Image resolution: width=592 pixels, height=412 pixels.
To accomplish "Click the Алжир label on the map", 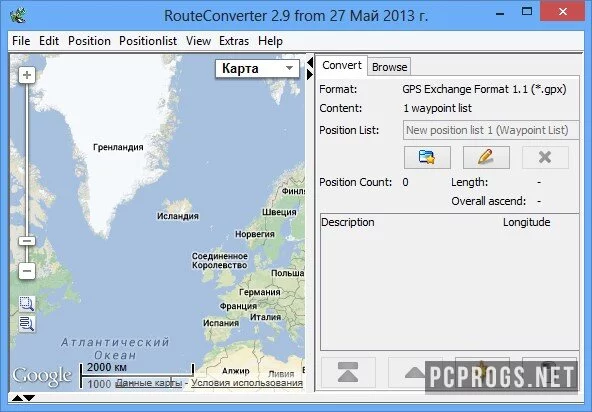I will click(x=236, y=371).
